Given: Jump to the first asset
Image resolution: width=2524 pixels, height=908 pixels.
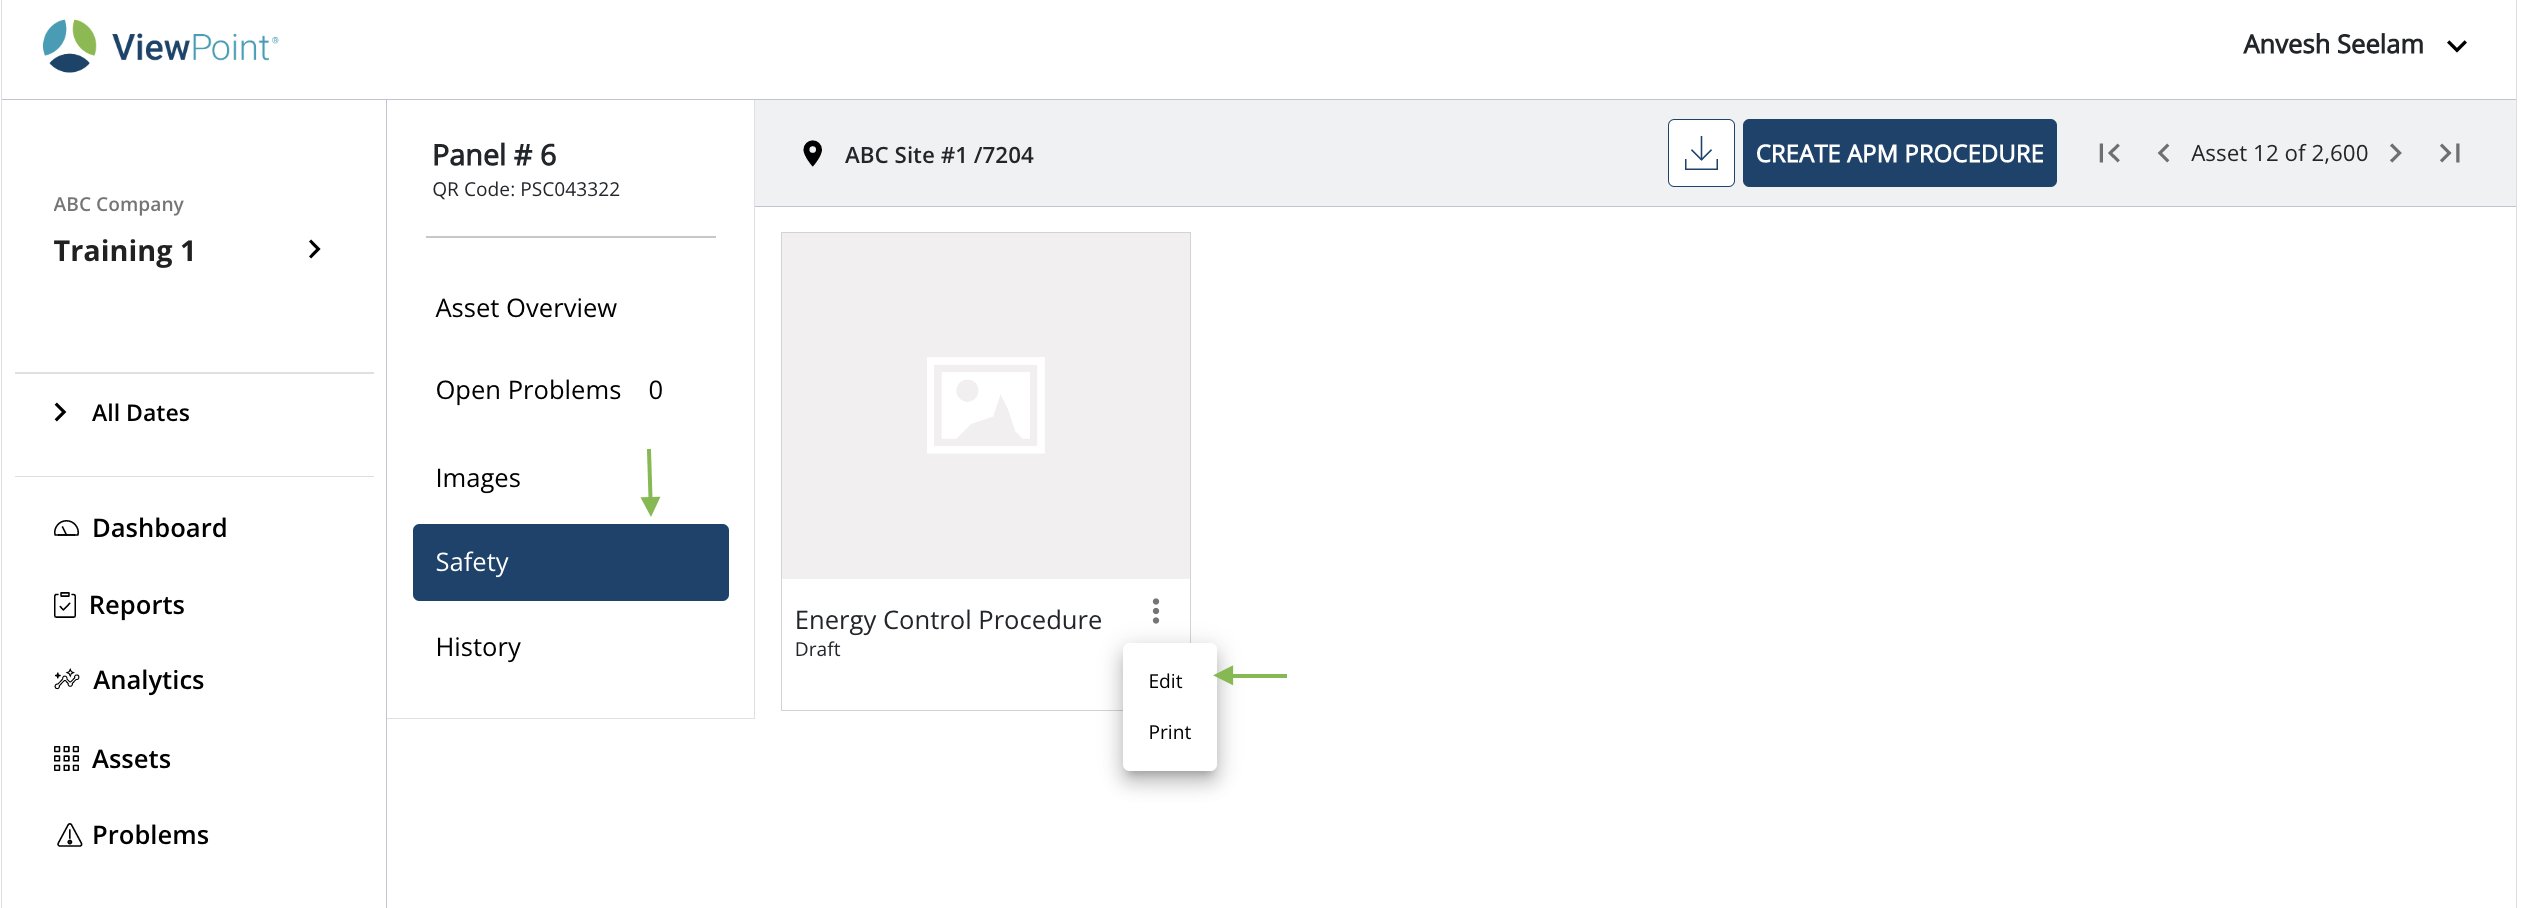Looking at the screenshot, I should (x=2109, y=153).
